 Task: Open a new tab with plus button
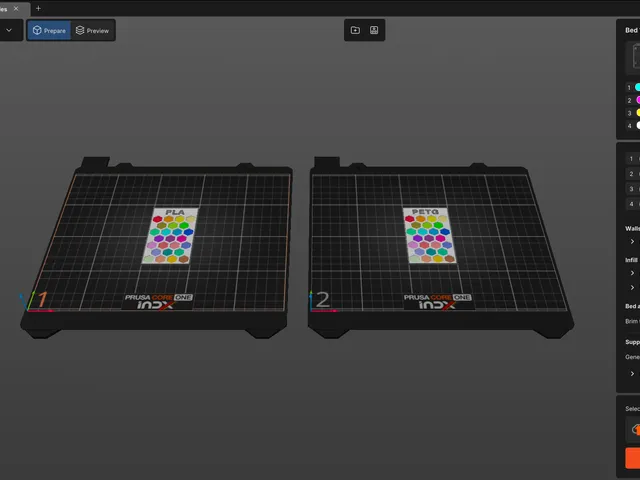coord(38,8)
